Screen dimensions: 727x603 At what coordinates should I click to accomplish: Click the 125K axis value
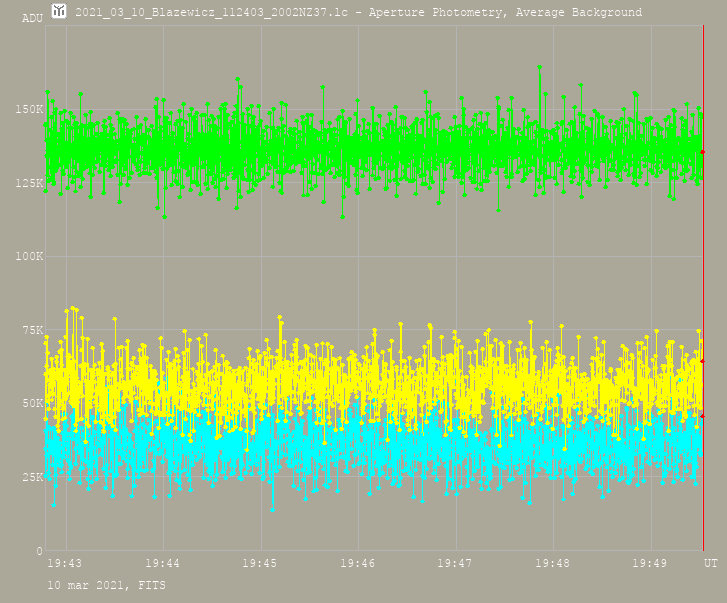tap(29, 183)
